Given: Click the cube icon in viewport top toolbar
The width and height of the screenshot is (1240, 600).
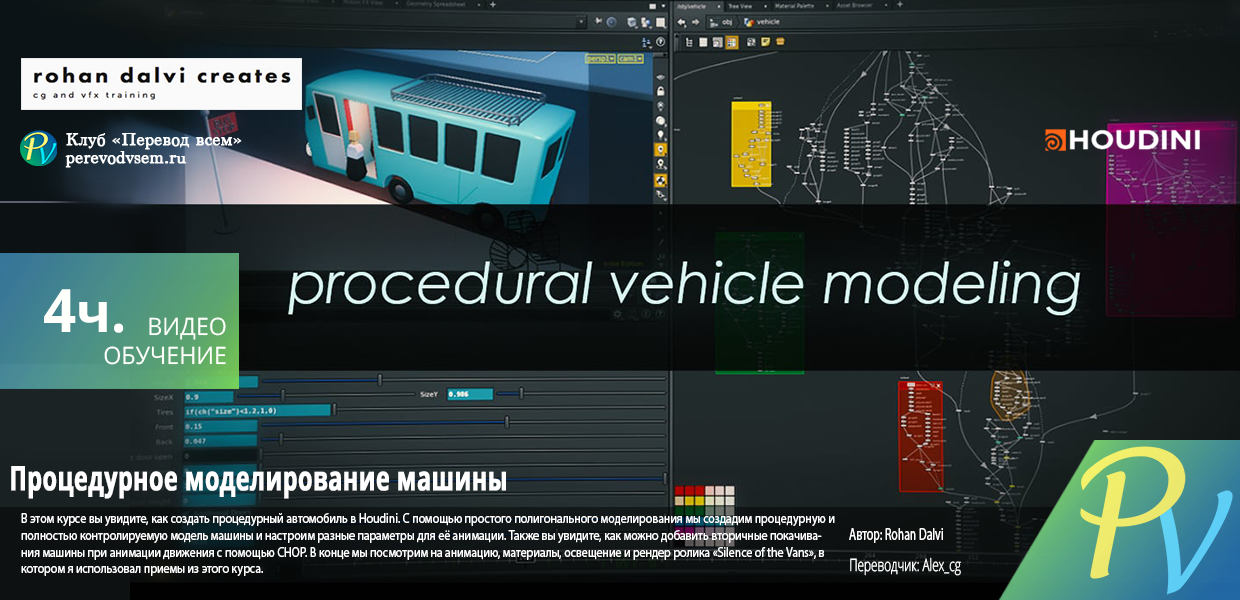Looking at the screenshot, I should [632, 22].
